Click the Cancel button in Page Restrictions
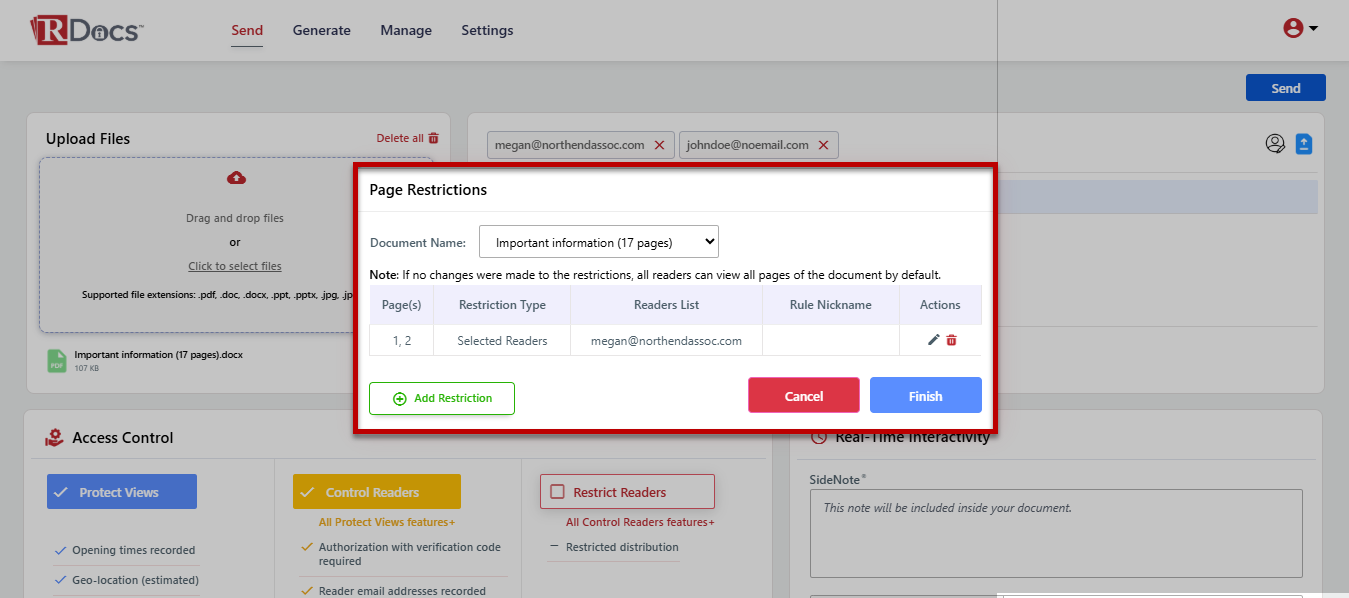This screenshot has height=598, width=1349. point(804,395)
